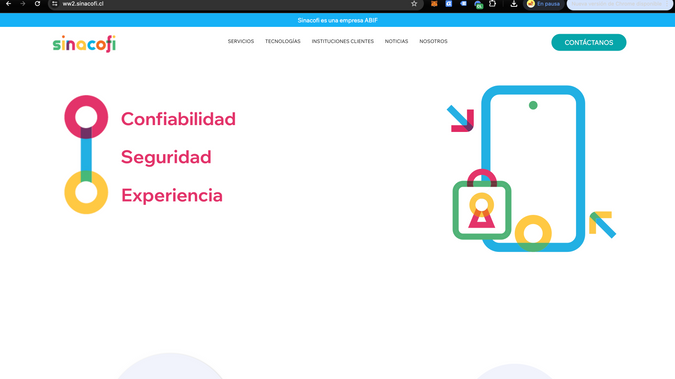675x379 pixels.
Task: Click the 'Experiencia' heading
Action: (172, 196)
